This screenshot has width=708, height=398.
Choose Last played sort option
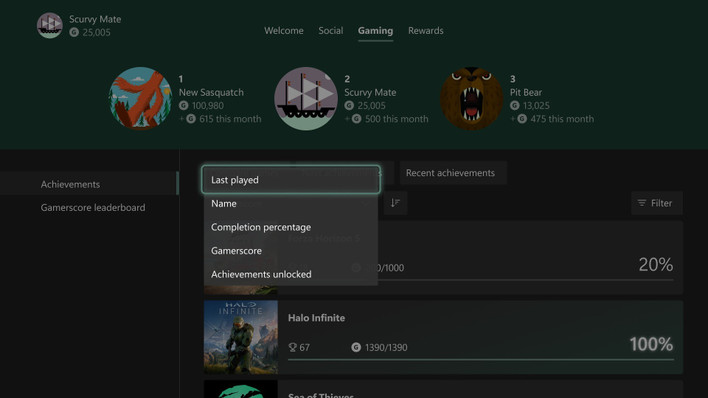291,180
